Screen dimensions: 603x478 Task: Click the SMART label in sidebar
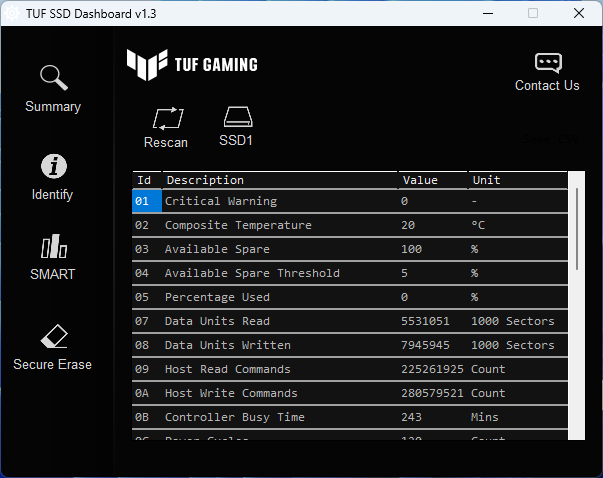tap(53, 274)
